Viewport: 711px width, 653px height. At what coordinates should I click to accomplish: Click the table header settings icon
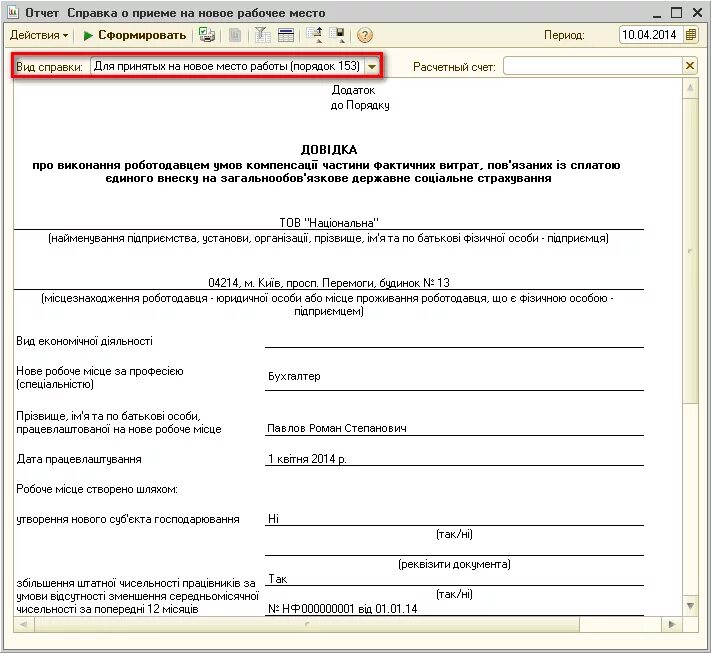[x=286, y=35]
